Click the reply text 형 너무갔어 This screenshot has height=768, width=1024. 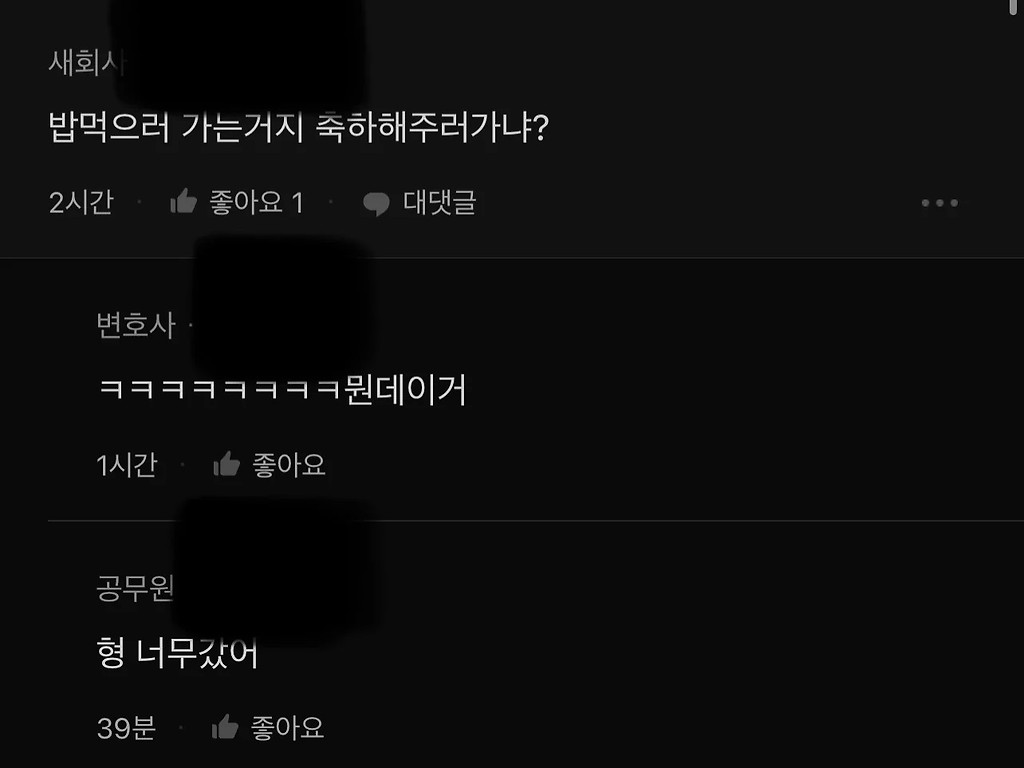pyautogui.click(x=178, y=652)
